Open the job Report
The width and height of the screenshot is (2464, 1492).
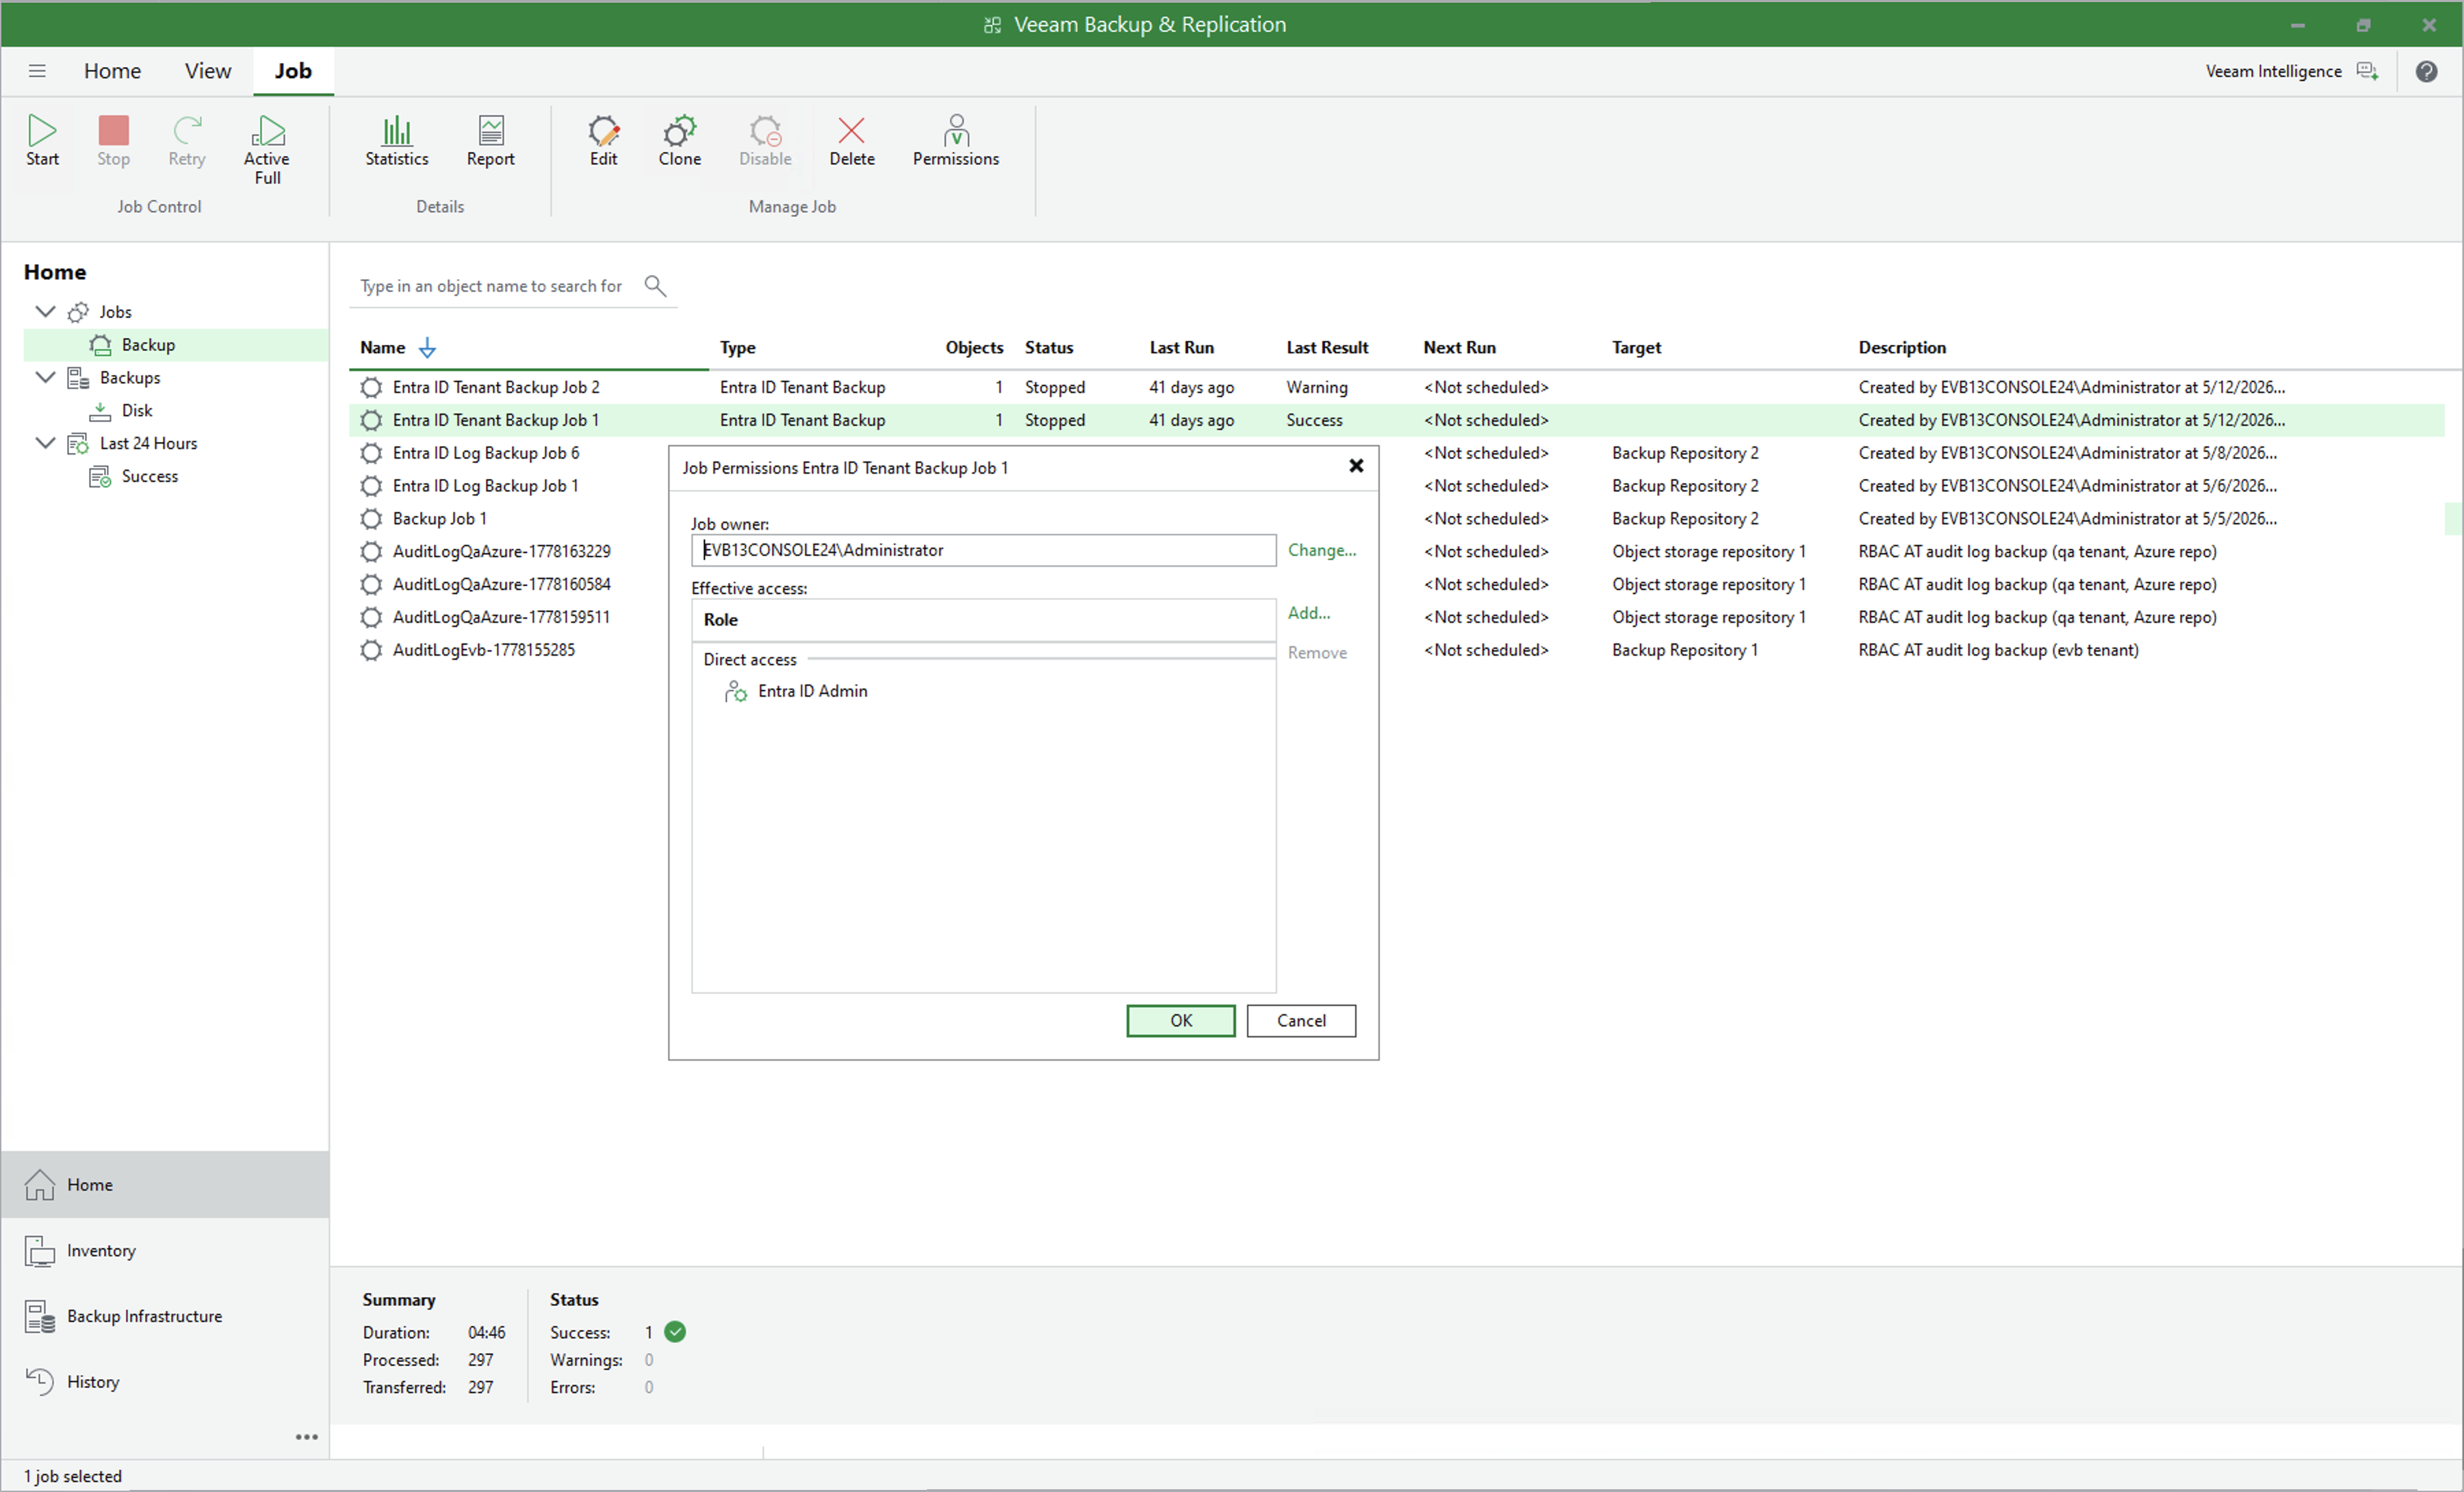(x=490, y=141)
